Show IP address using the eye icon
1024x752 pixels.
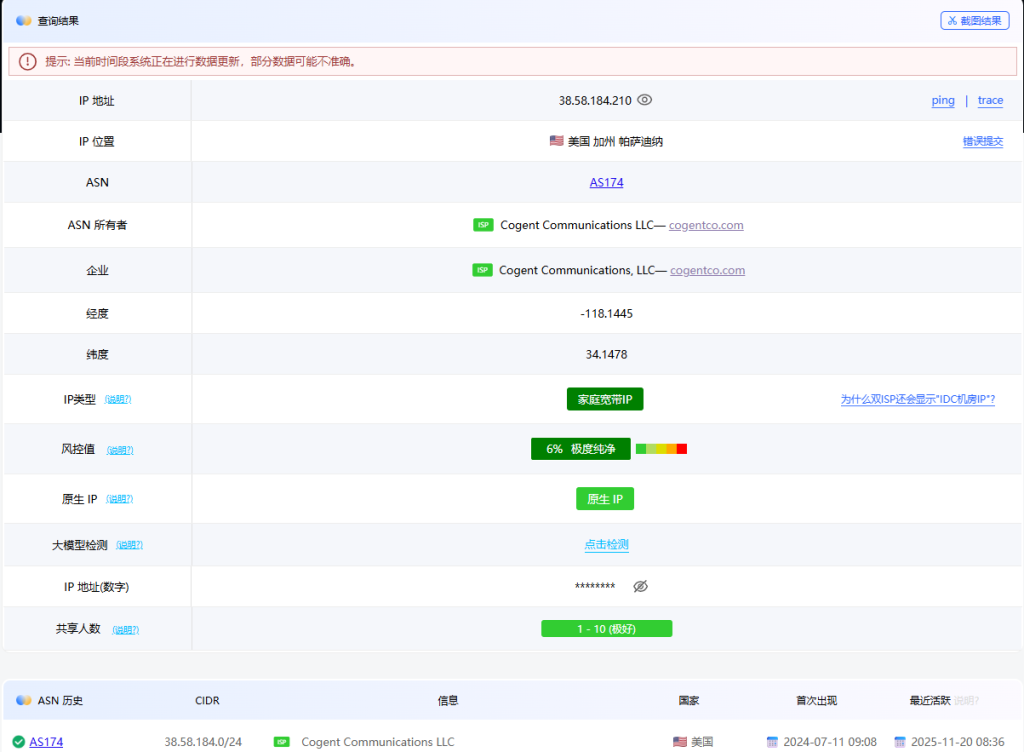point(645,100)
